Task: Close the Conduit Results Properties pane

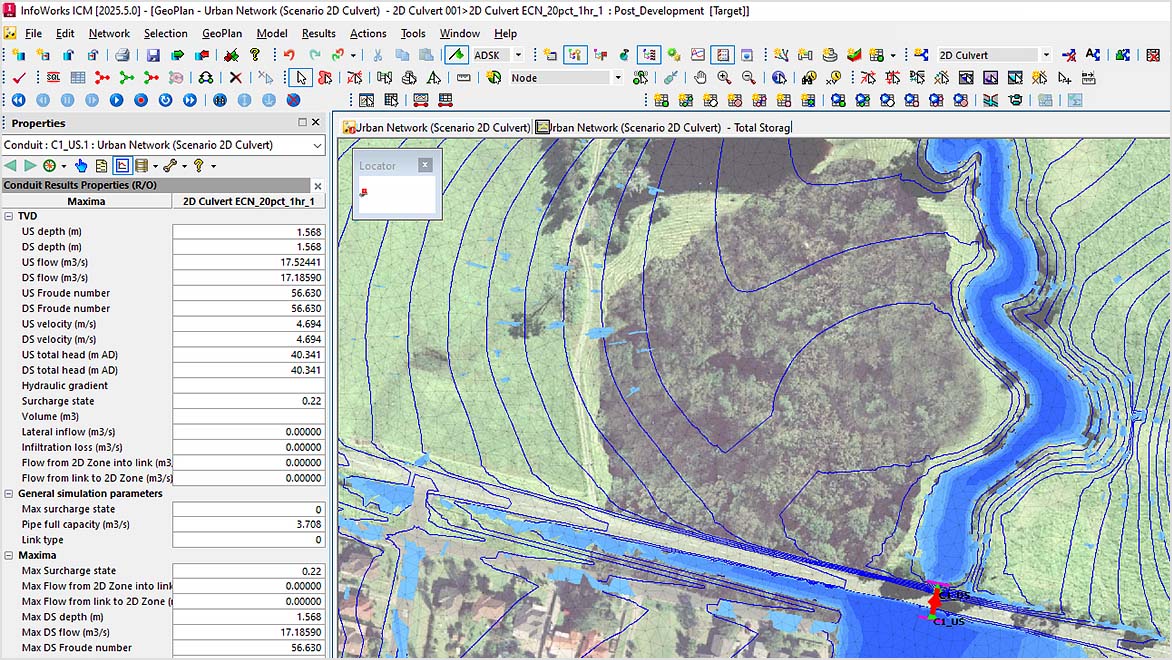Action: pos(317,186)
